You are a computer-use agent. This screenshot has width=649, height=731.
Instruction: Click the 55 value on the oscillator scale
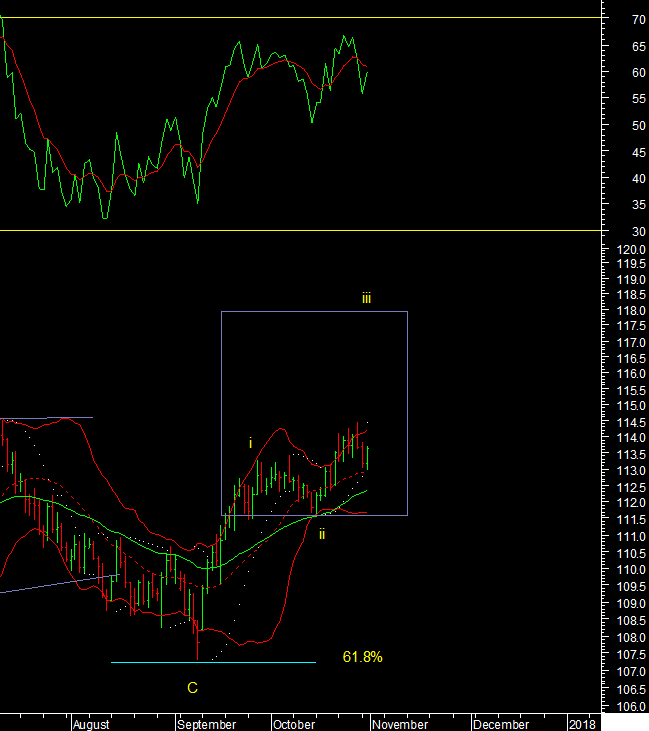(638, 99)
